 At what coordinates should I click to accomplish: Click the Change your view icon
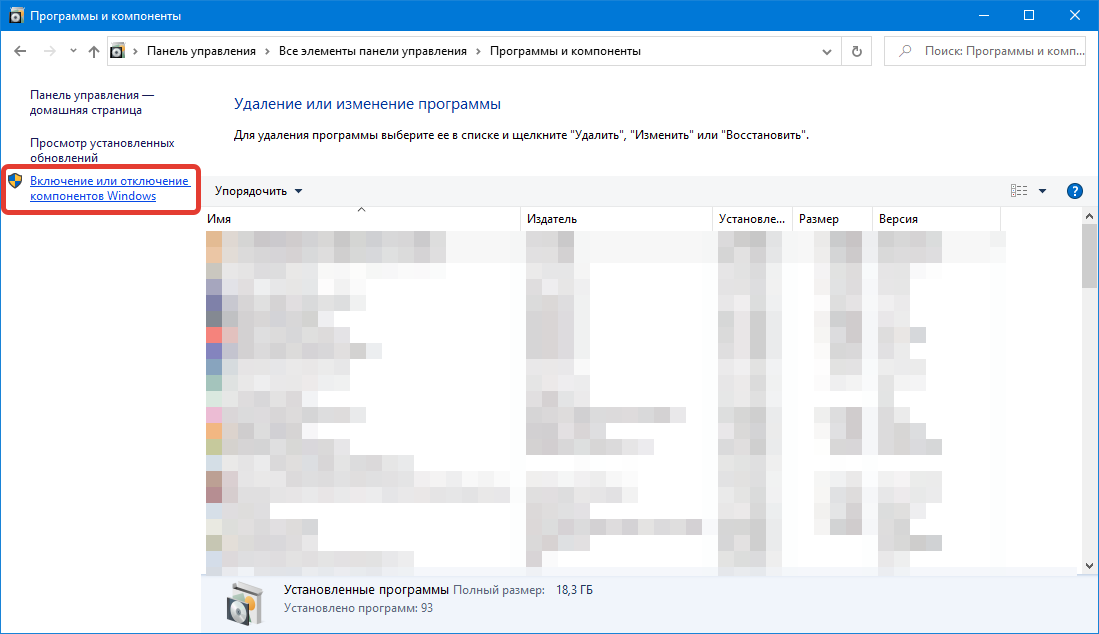click(x=1017, y=190)
